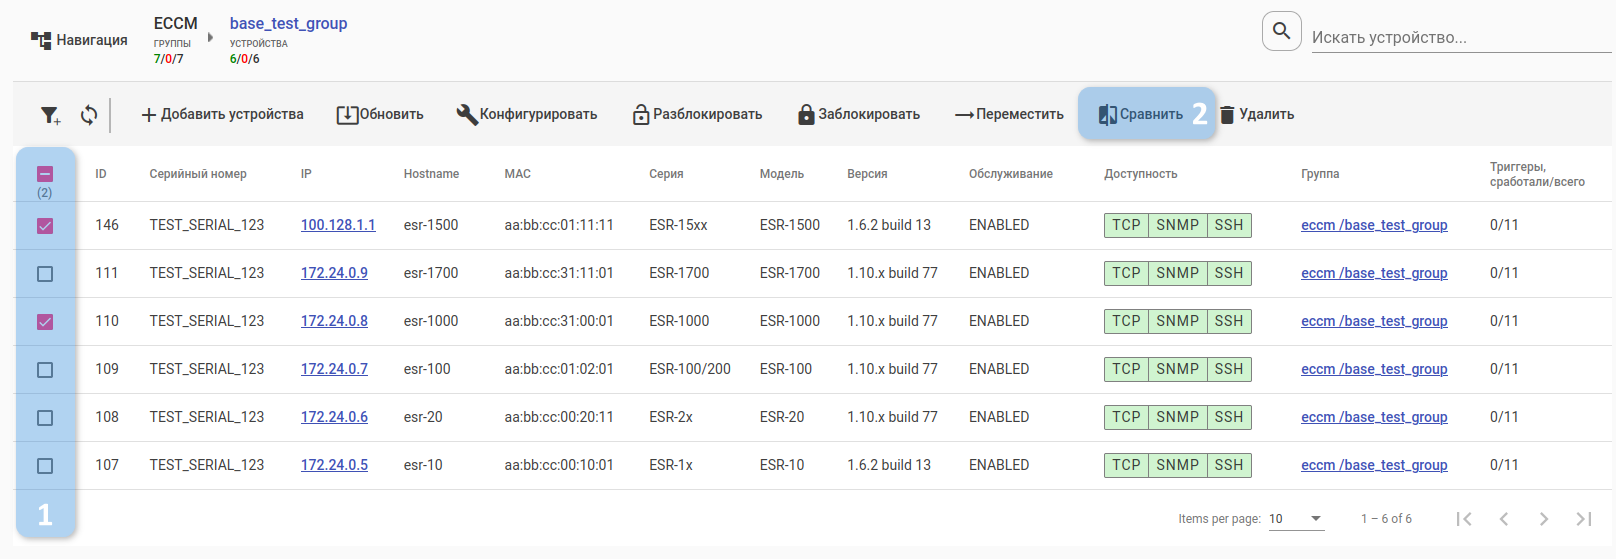The width and height of the screenshot is (1616, 559).
Task: Open the Навигация tree menu
Action: pos(80,40)
